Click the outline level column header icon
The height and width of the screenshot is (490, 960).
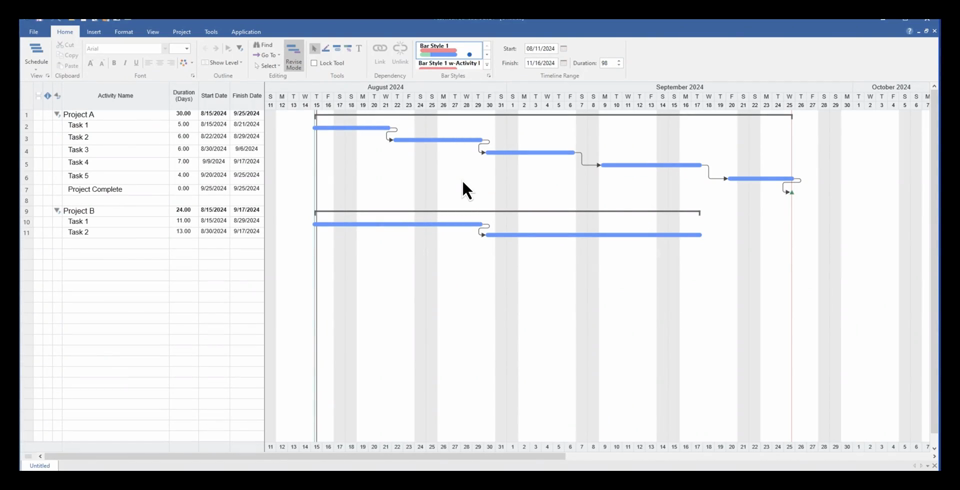[58, 96]
